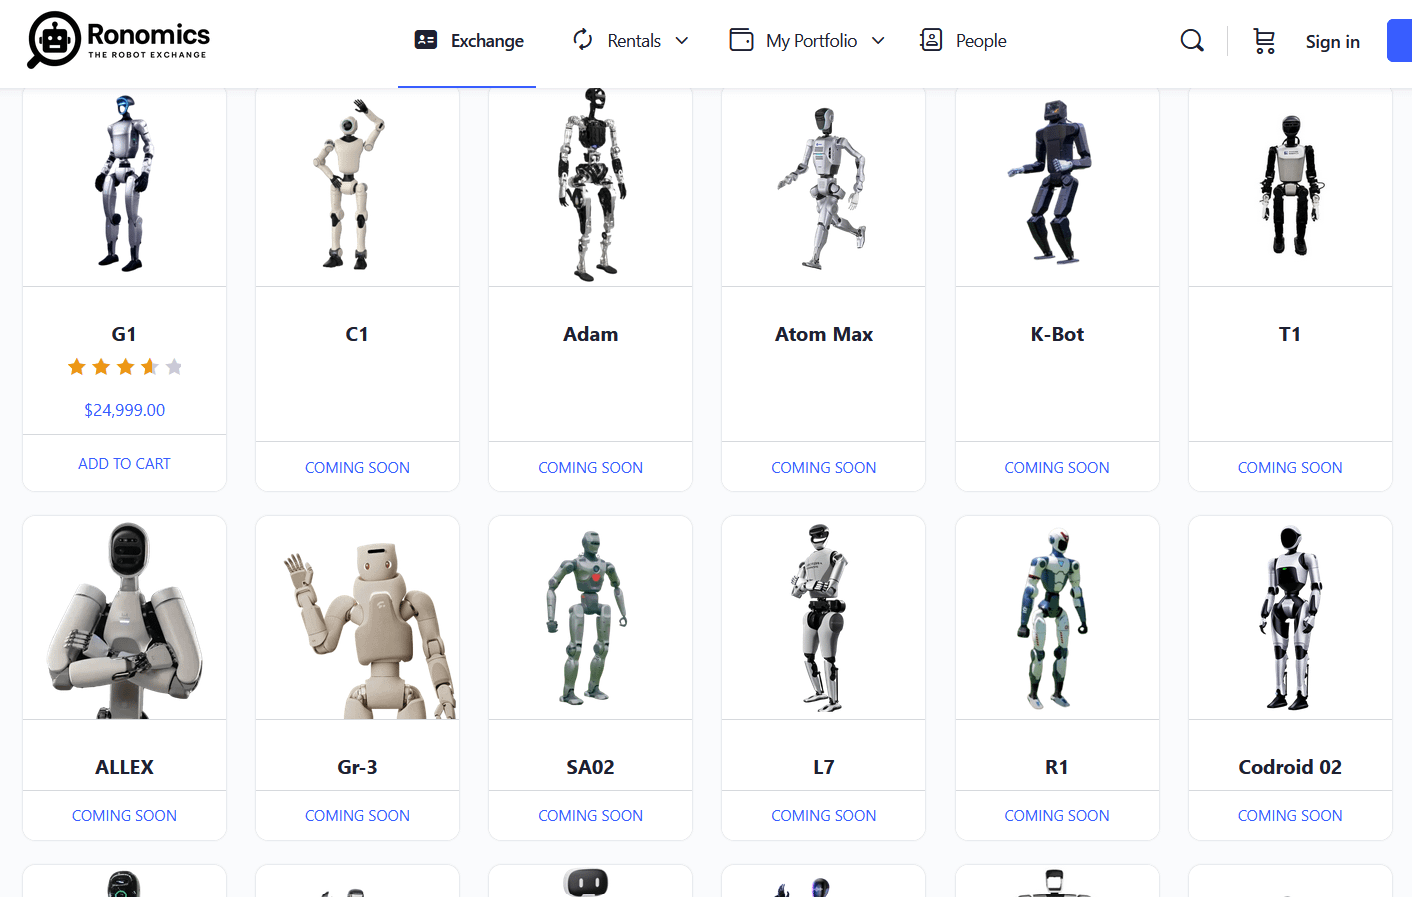The height and width of the screenshot is (897, 1412).
Task: Go to the People page
Action: (980, 41)
